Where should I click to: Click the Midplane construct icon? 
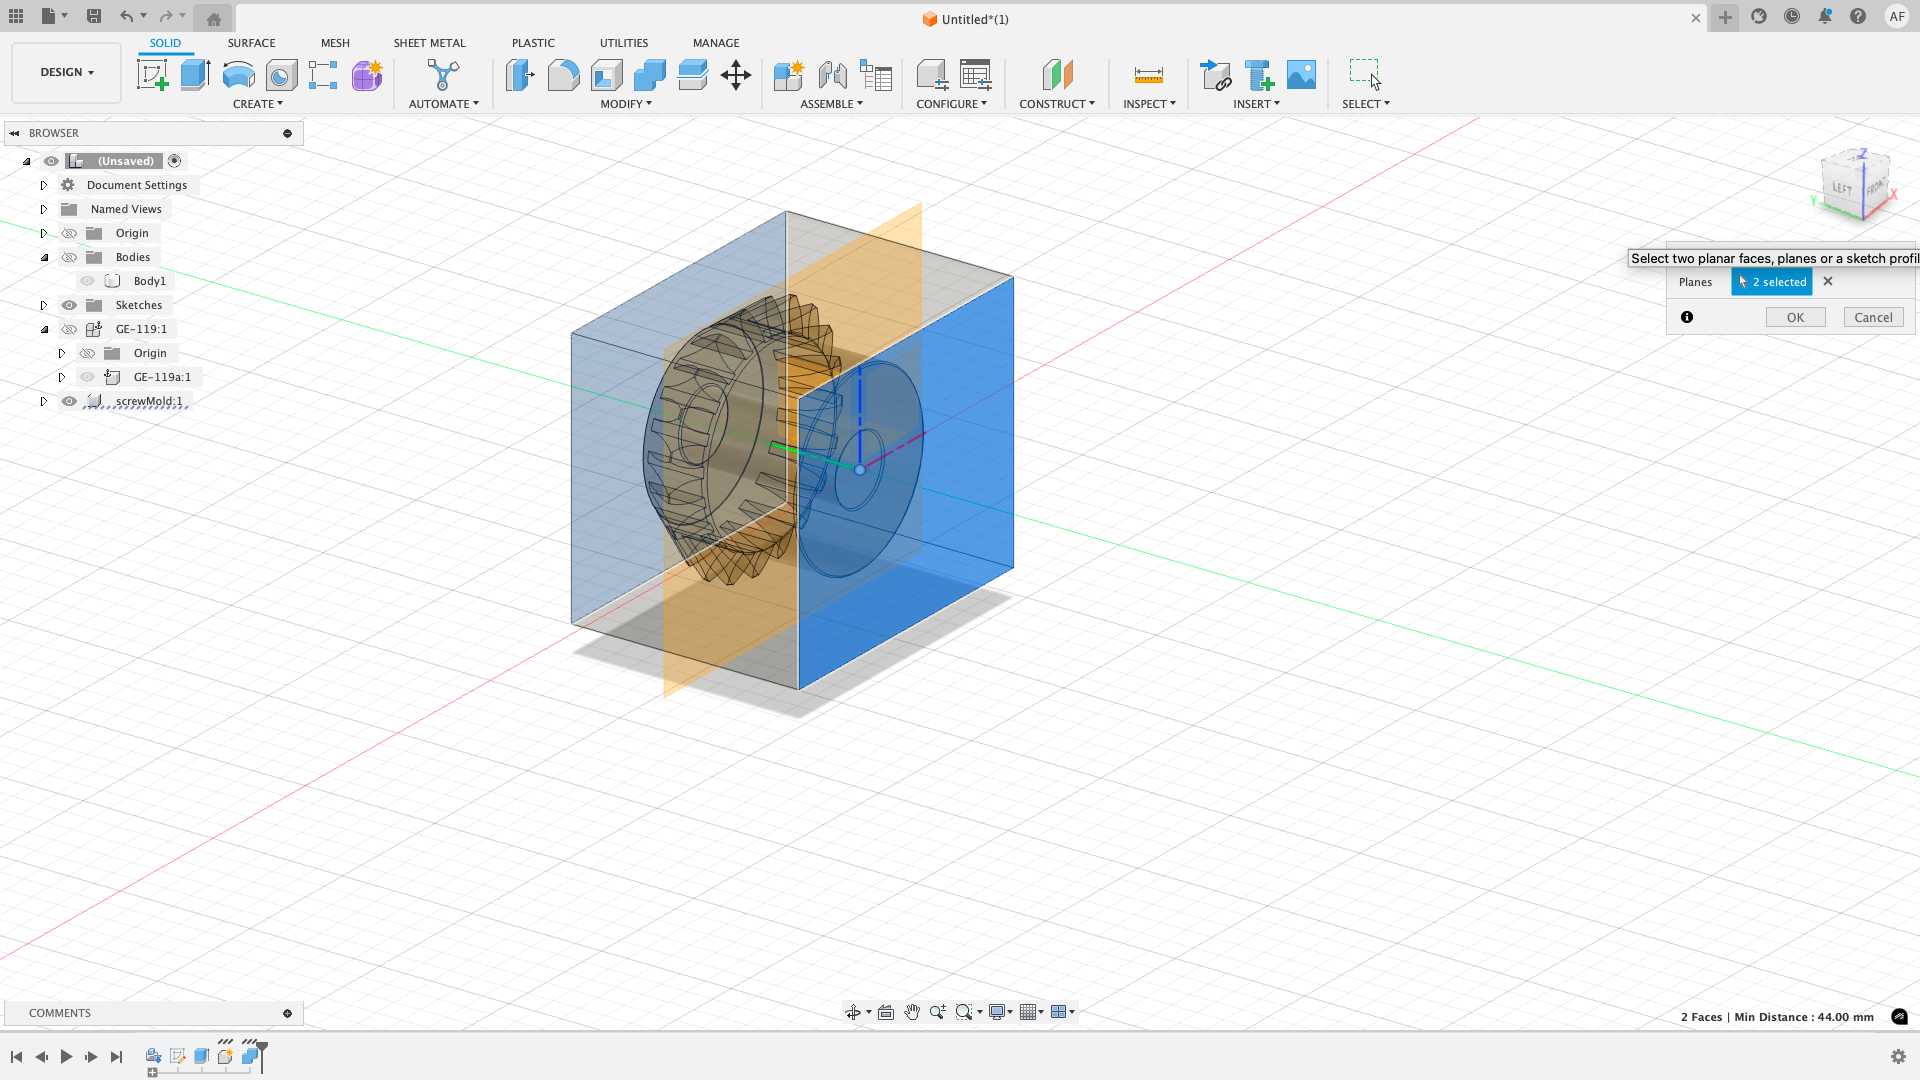click(x=1057, y=75)
